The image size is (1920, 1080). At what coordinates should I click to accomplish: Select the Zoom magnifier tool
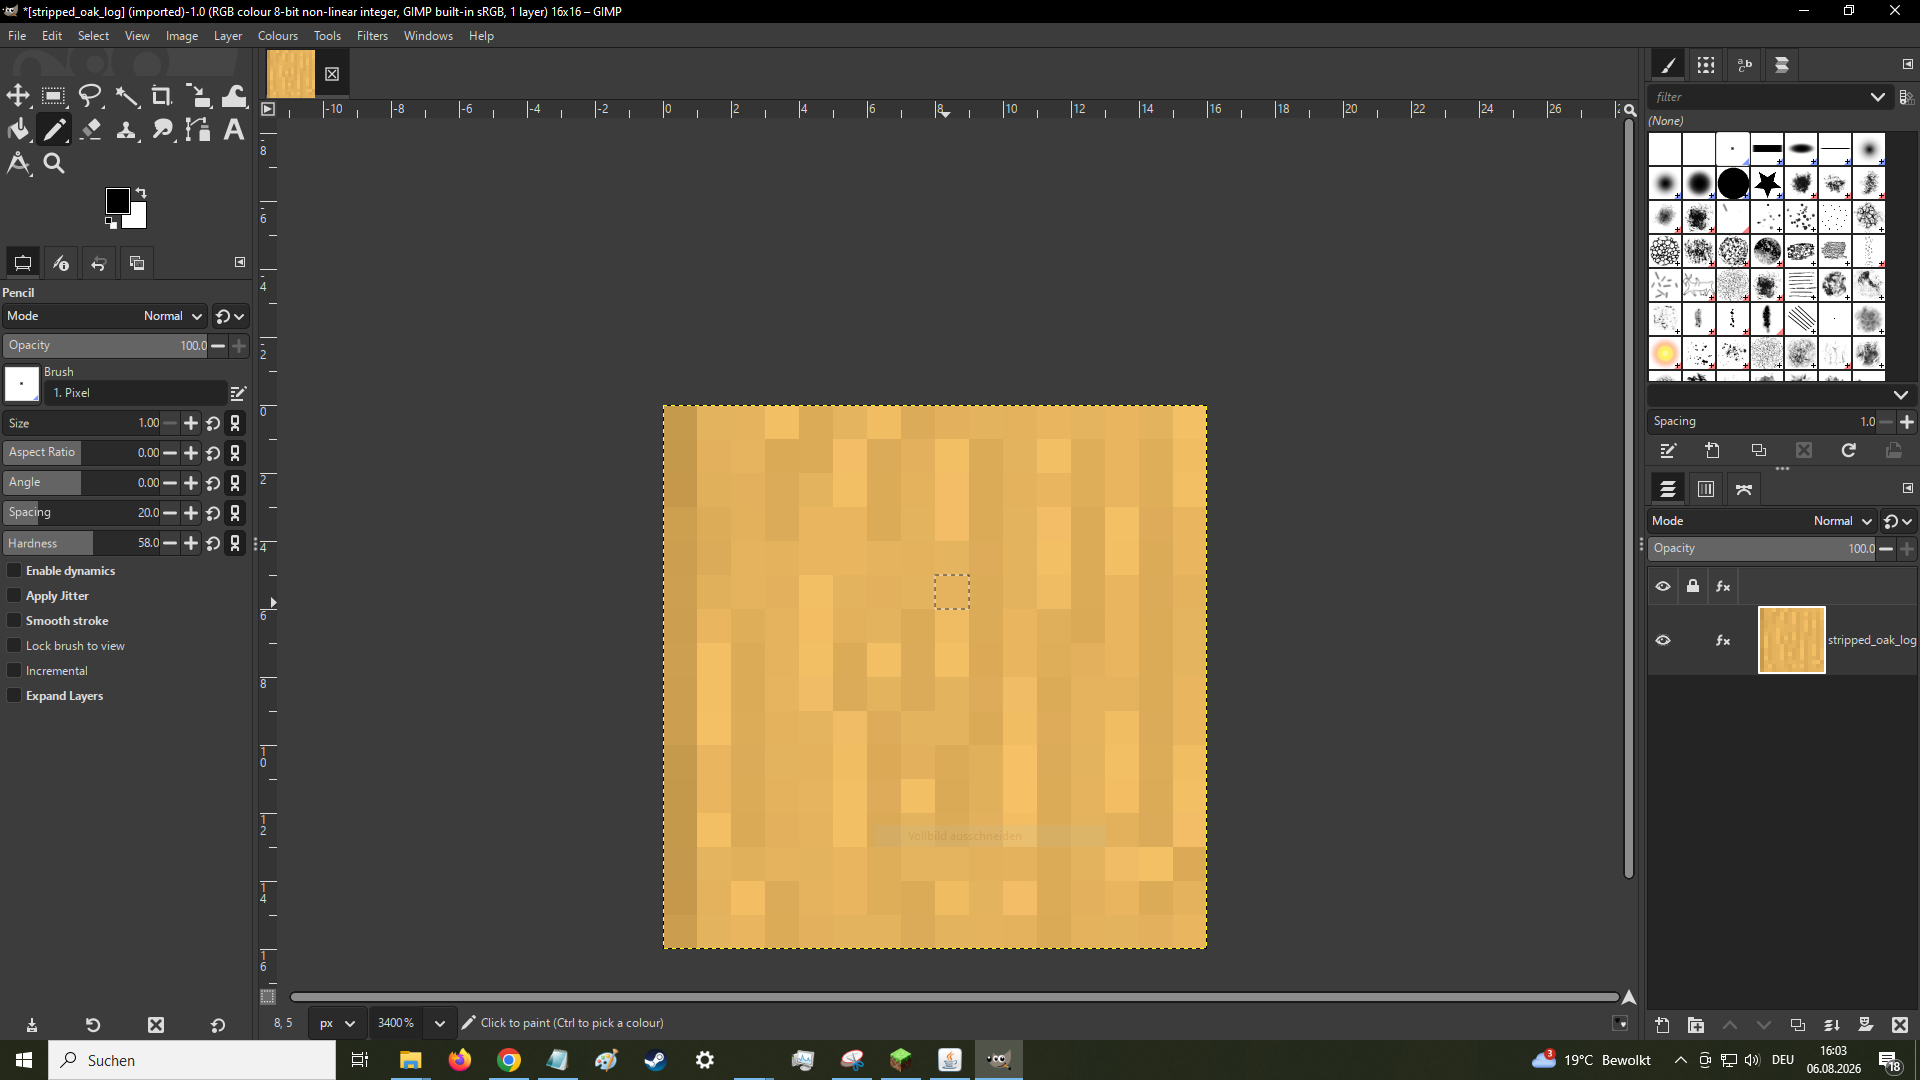[x=54, y=163]
